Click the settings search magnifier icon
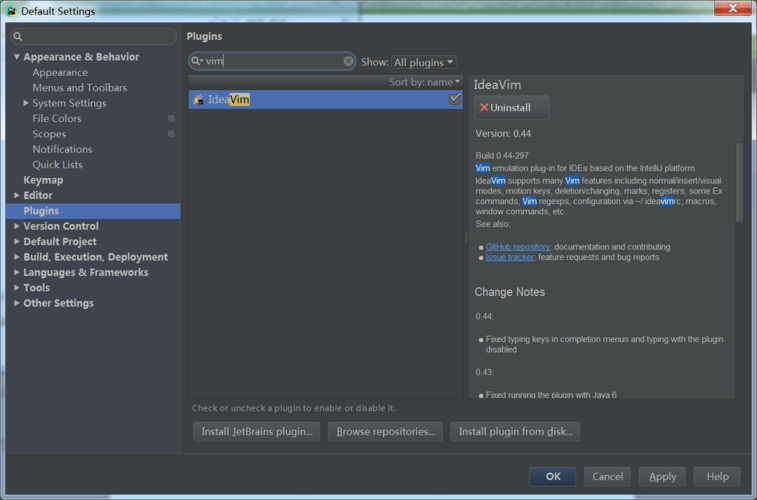 pyautogui.click(x=18, y=36)
